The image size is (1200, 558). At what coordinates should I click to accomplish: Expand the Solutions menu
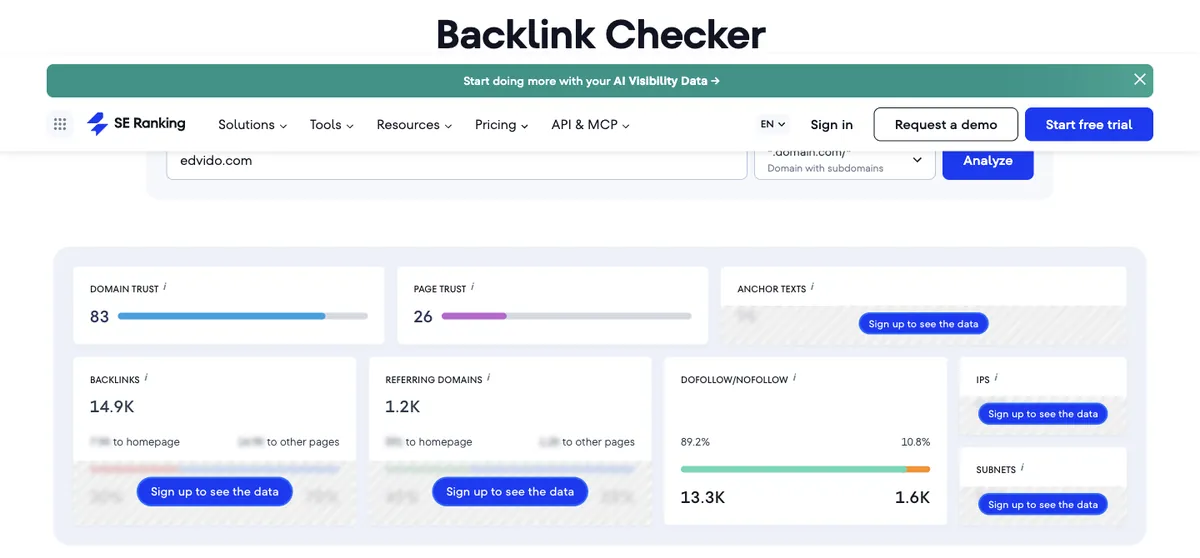point(252,125)
